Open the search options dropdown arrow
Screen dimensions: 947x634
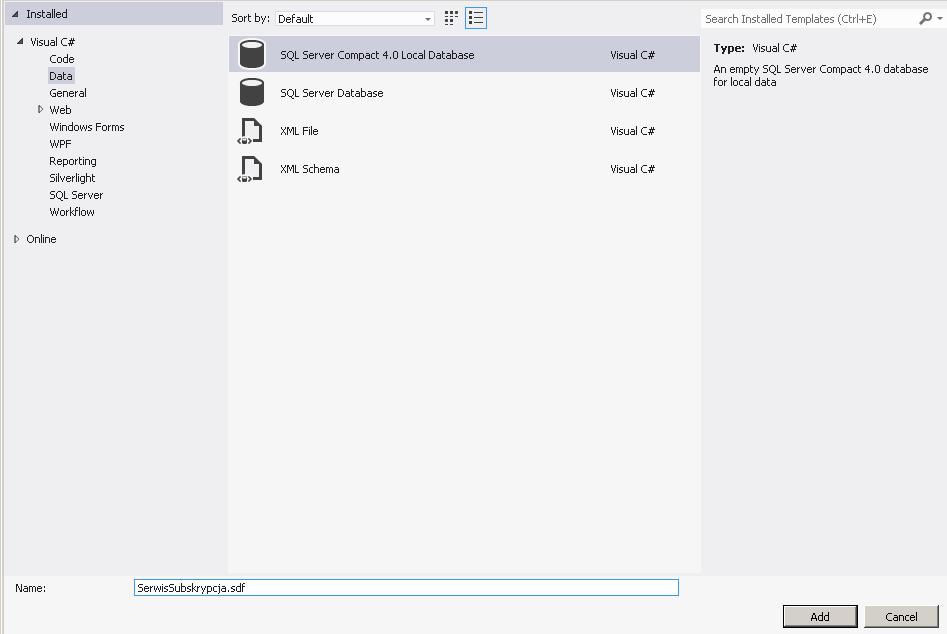(940, 19)
